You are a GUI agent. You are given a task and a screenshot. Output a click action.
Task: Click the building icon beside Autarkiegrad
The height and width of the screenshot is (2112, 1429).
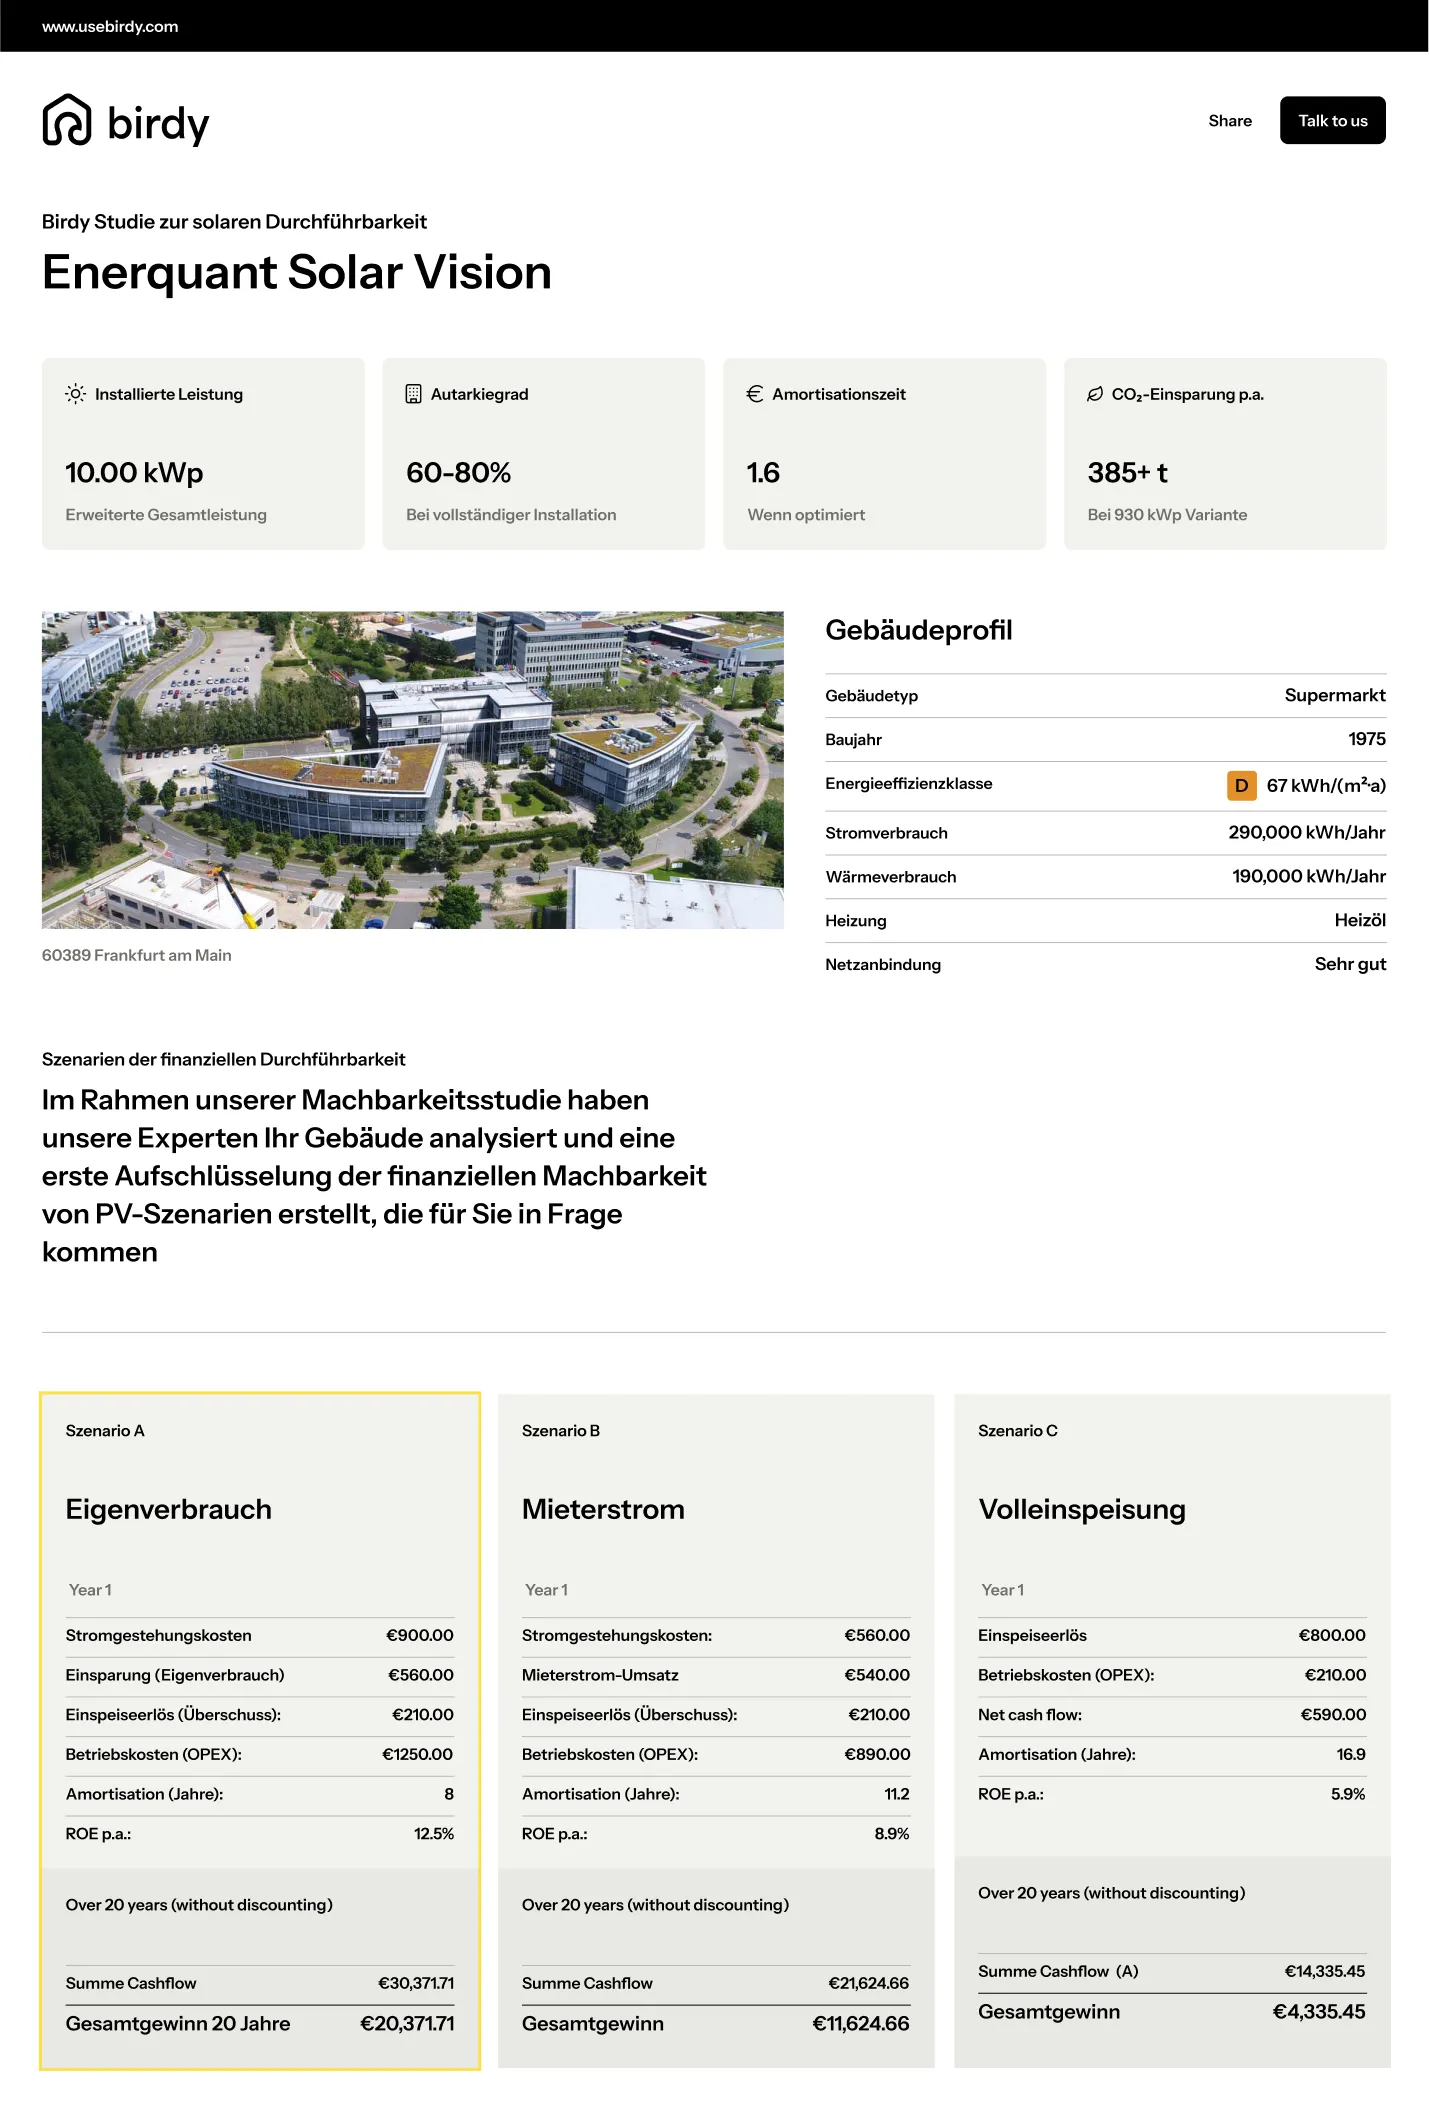point(413,394)
